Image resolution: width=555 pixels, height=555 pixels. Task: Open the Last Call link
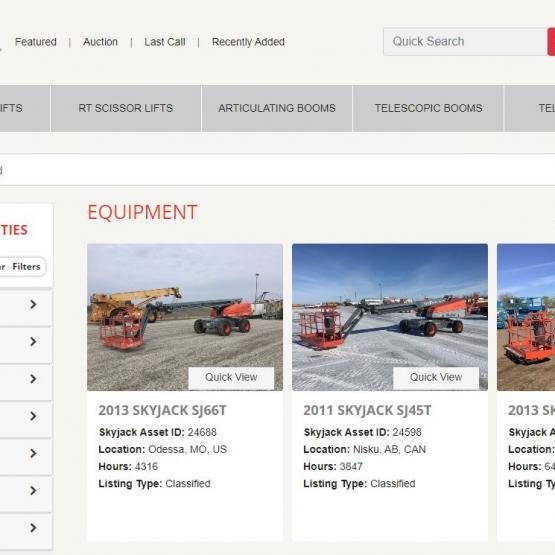[165, 42]
